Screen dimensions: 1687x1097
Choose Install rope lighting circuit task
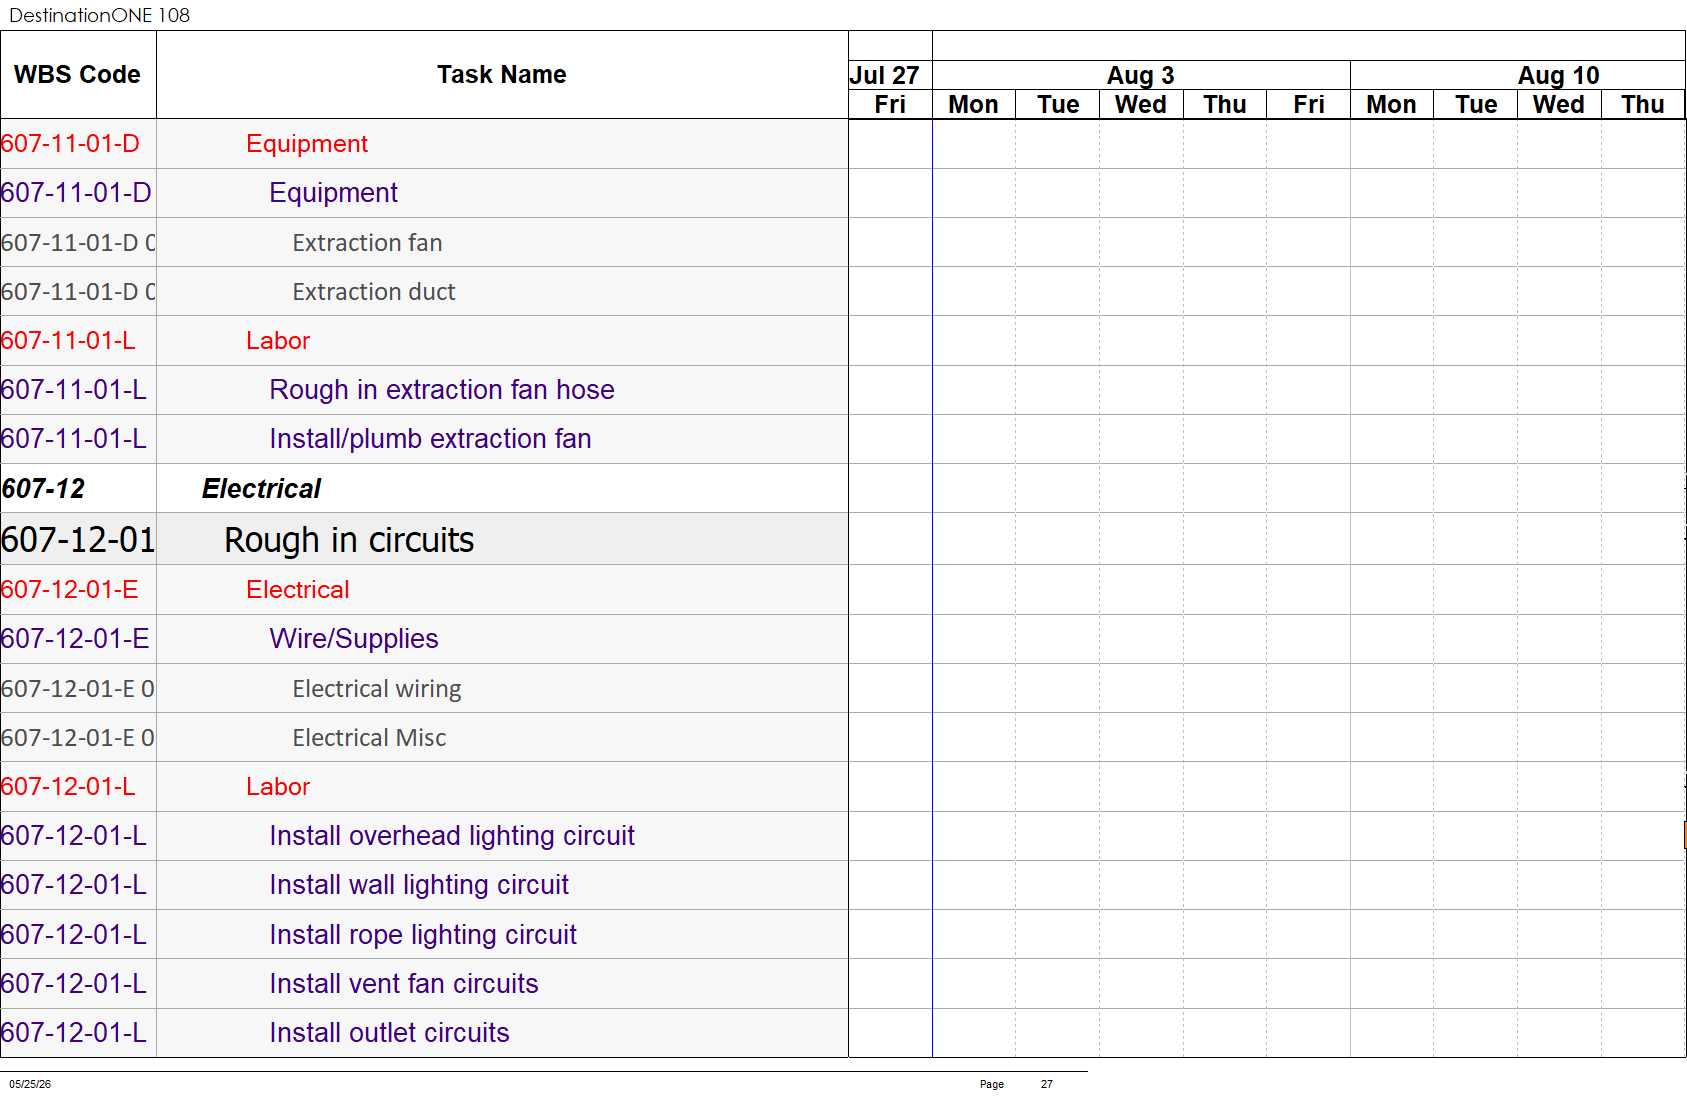click(424, 935)
